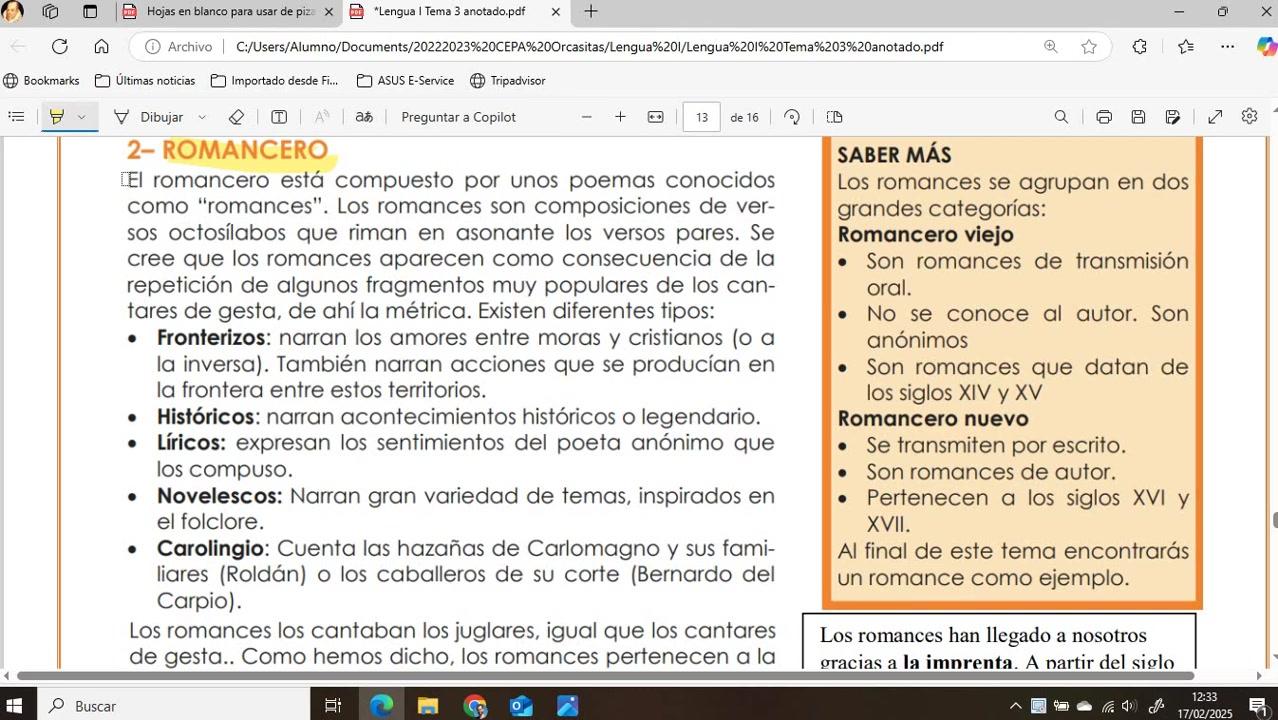Screen dimensions: 1278x720
Task: Click the page number field showing 13
Action: click(702, 117)
